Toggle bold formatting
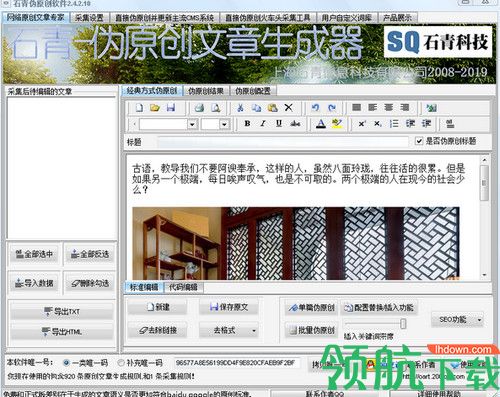 [247, 124]
